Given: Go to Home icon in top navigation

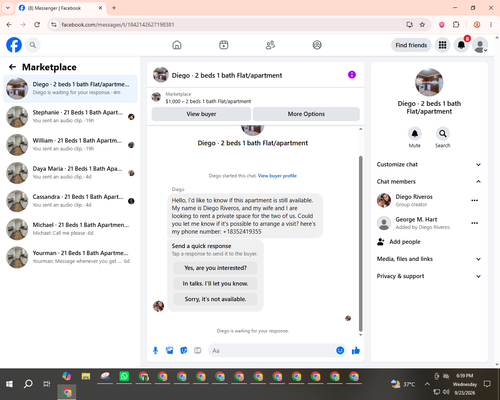Looking at the screenshot, I should pos(177,45).
